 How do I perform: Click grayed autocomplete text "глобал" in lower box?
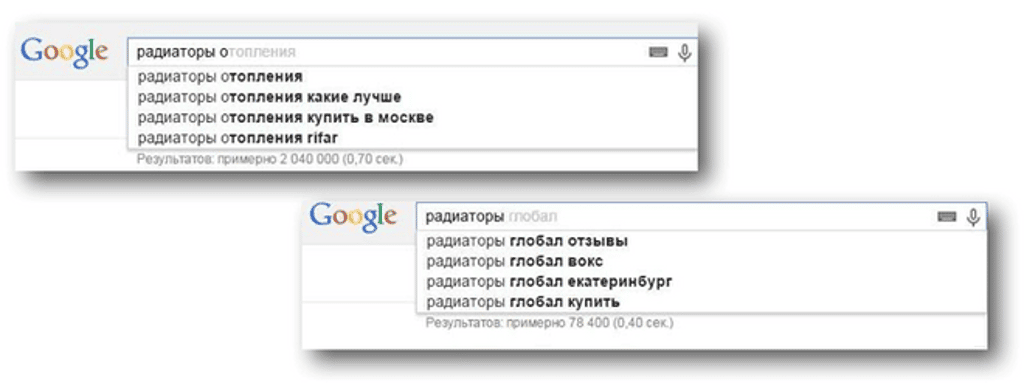533,216
